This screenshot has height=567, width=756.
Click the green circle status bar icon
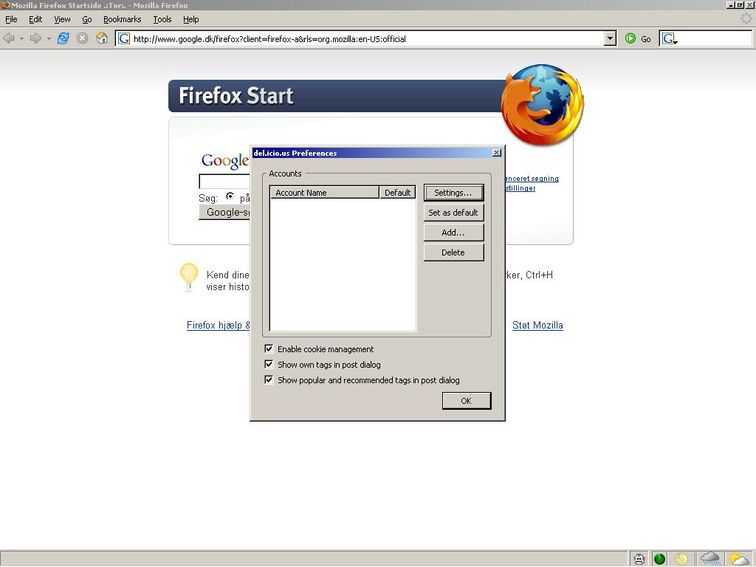pyautogui.click(x=659, y=559)
